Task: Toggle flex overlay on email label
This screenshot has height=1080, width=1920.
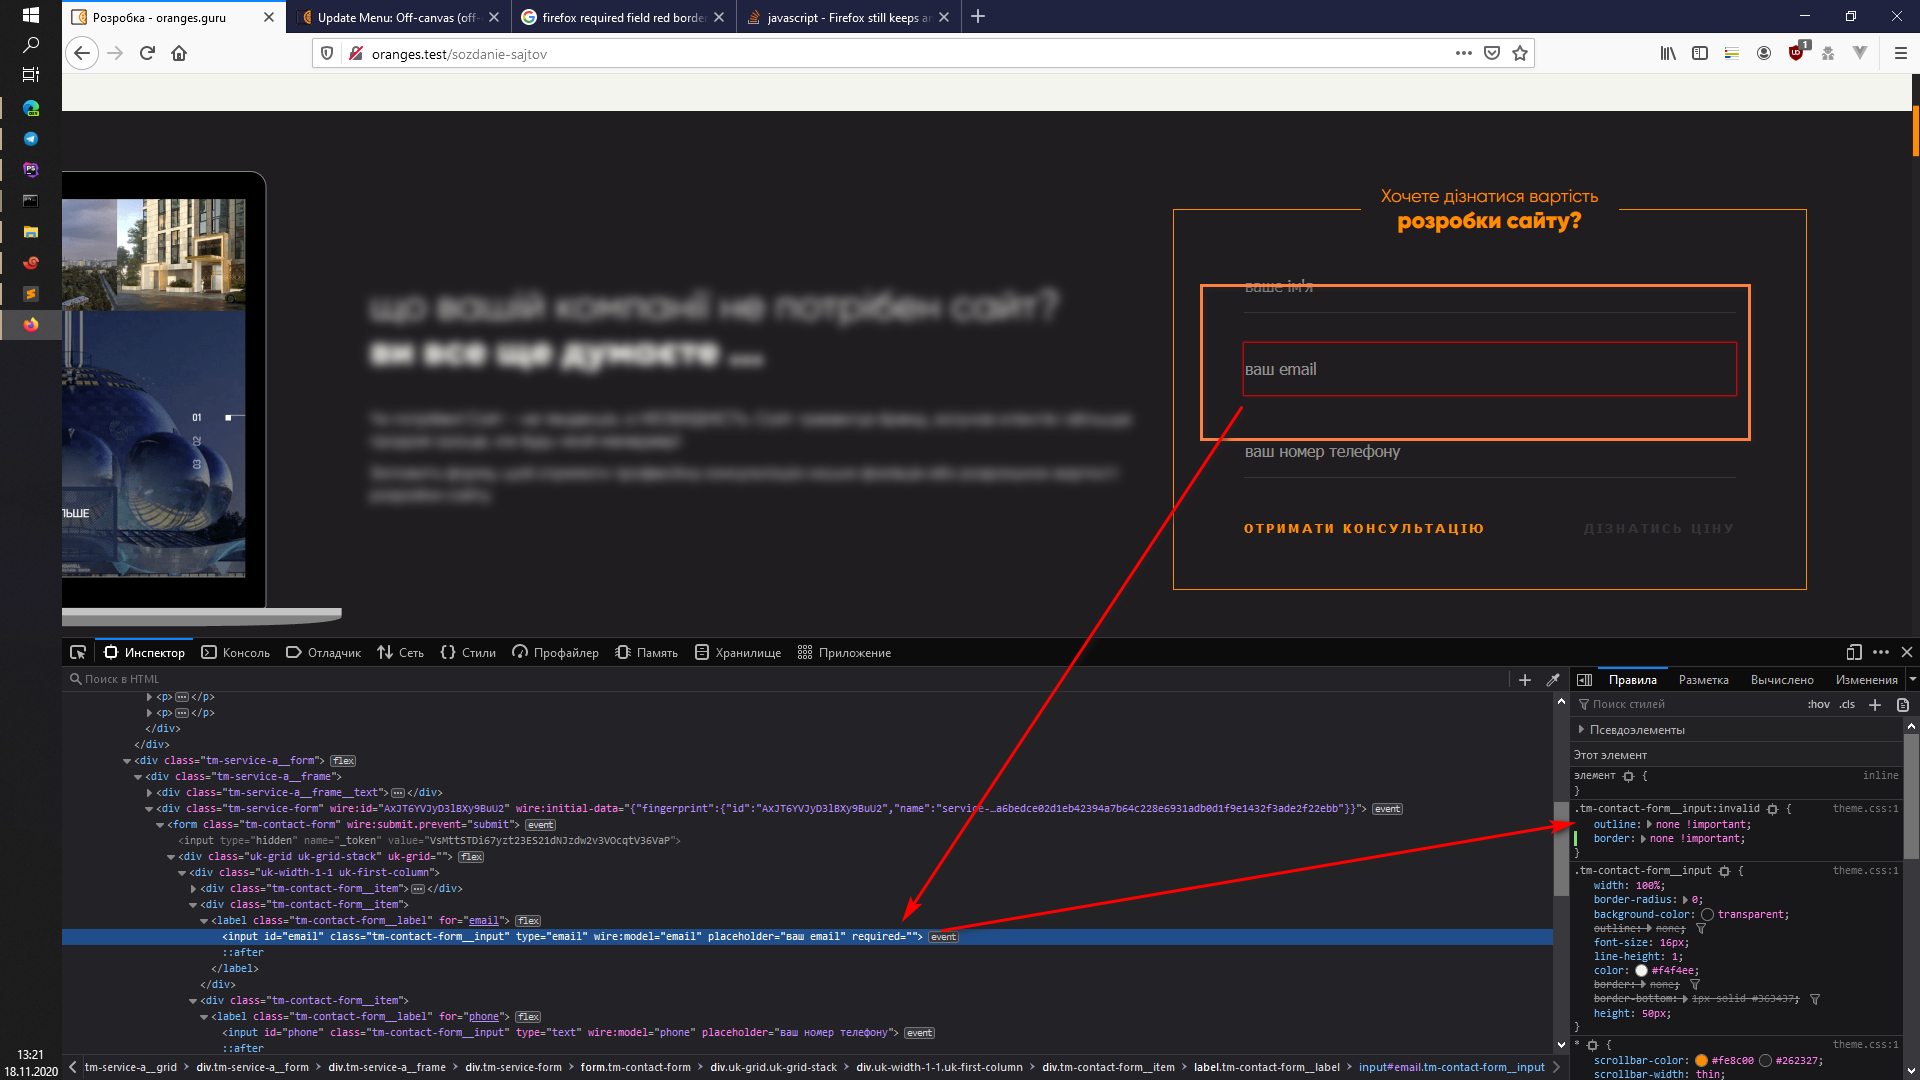Action: (528, 921)
